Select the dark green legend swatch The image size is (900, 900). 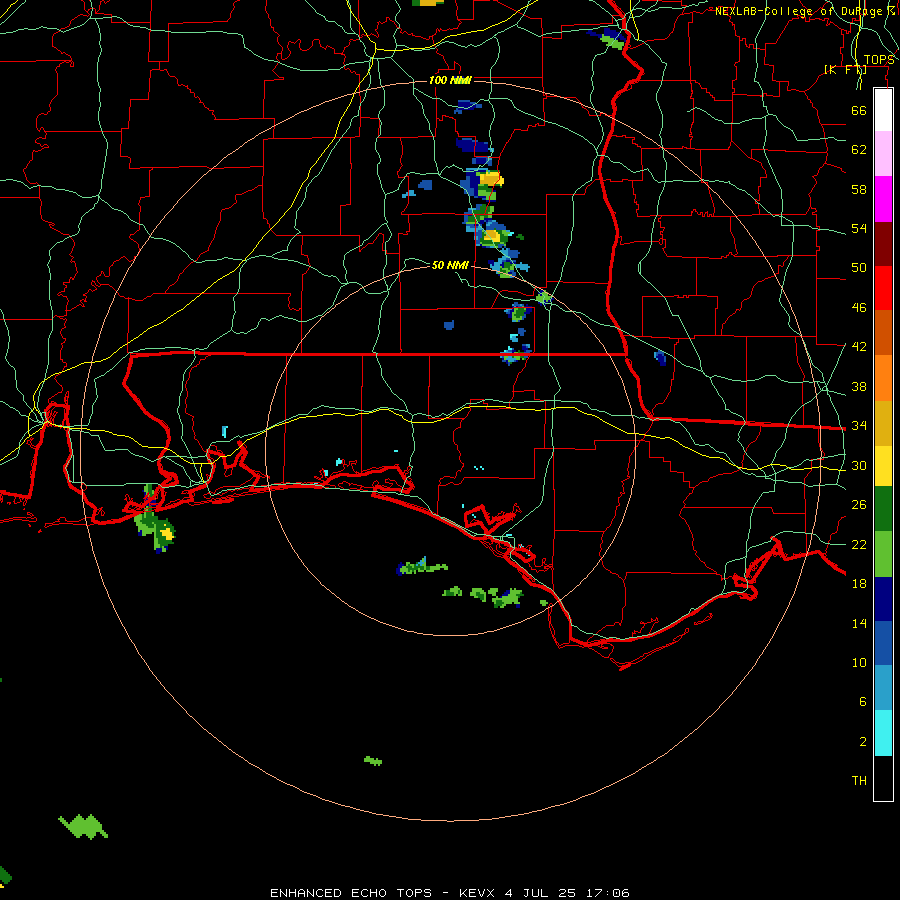pos(883,509)
